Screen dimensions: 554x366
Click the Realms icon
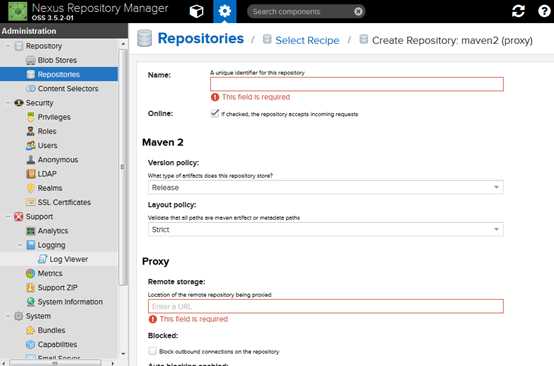point(31,188)
